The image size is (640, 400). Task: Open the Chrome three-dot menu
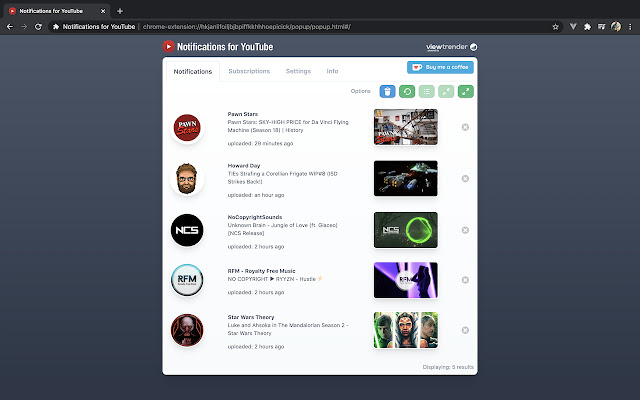pos(630,27)
